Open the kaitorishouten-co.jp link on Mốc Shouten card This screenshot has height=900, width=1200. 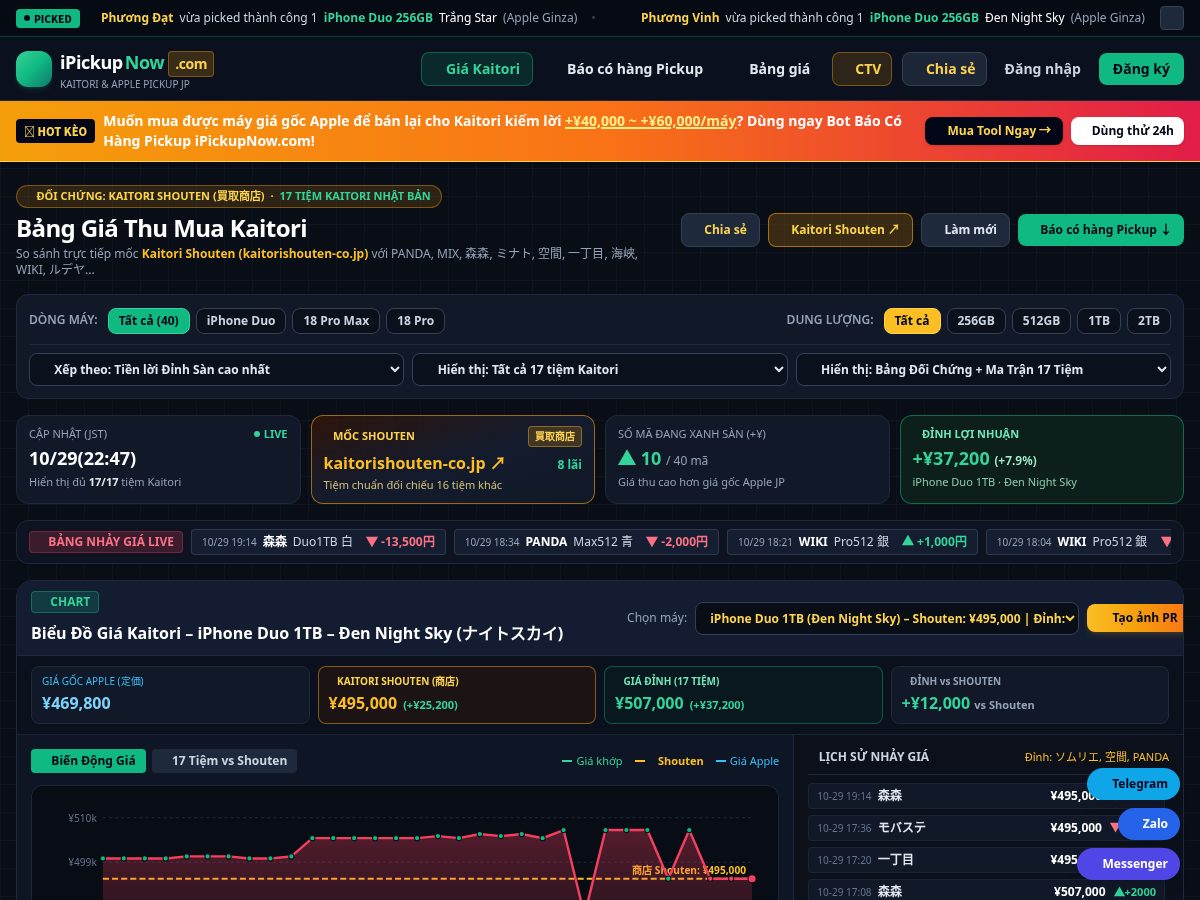[x=414, y=463]
